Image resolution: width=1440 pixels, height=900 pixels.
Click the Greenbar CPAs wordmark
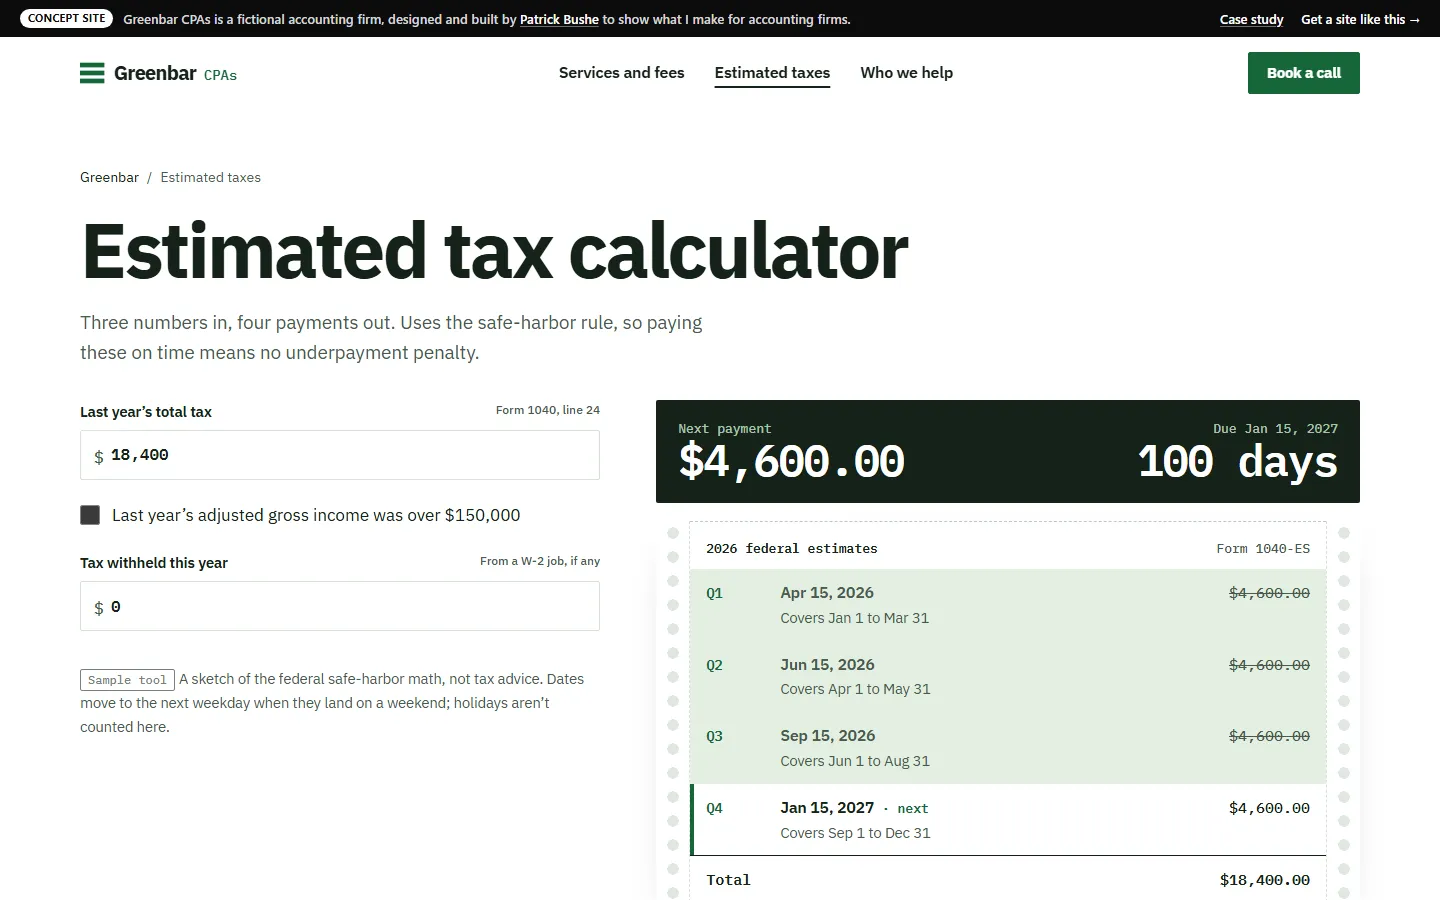(x=175, y=73)
